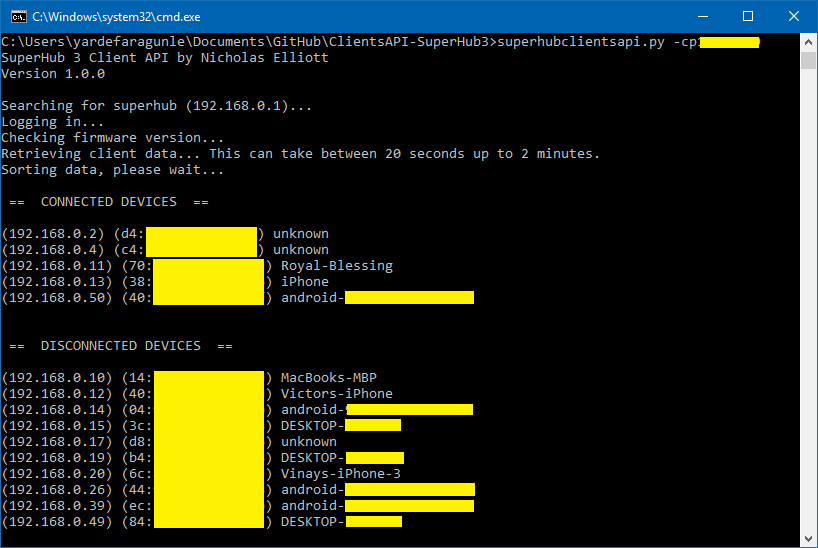Screen dimensions: 818x548
Task: Click the DESKTOP device at 192.168.0.19
Action: coord(342,458)
